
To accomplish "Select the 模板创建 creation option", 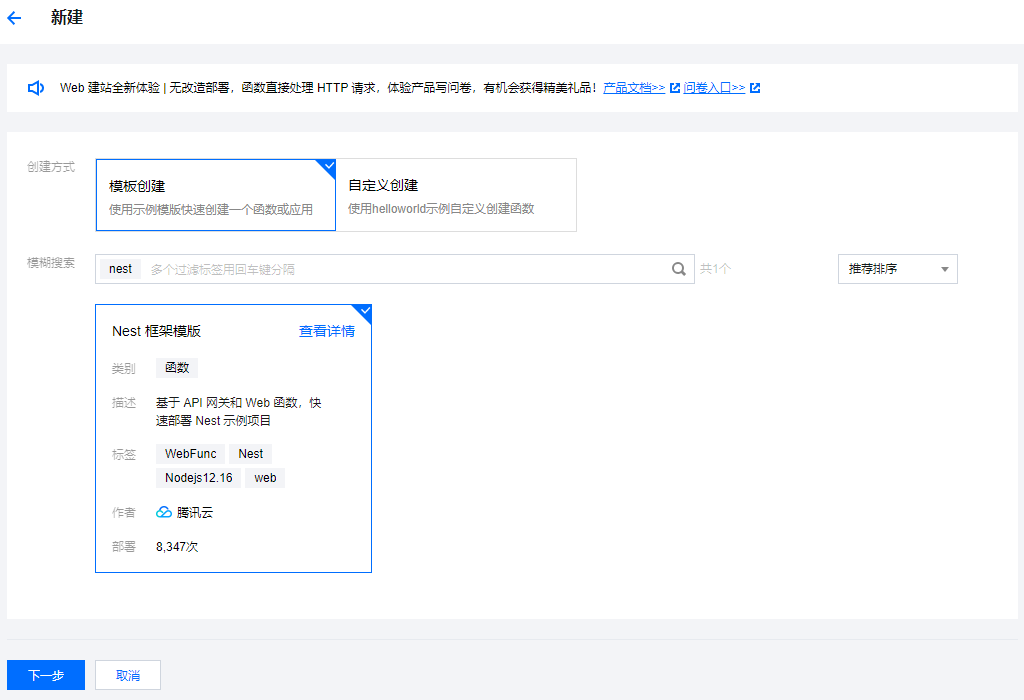I will tap(216, 195).
